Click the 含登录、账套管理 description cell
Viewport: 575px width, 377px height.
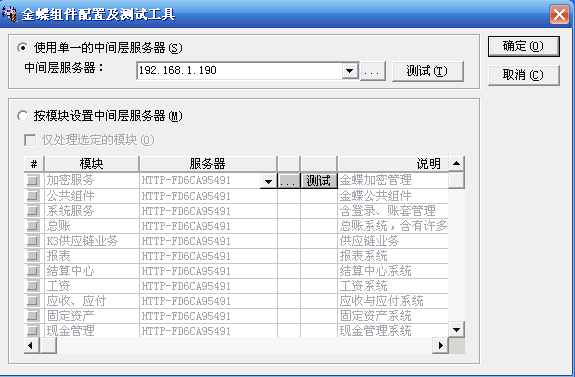coord(393,211)
